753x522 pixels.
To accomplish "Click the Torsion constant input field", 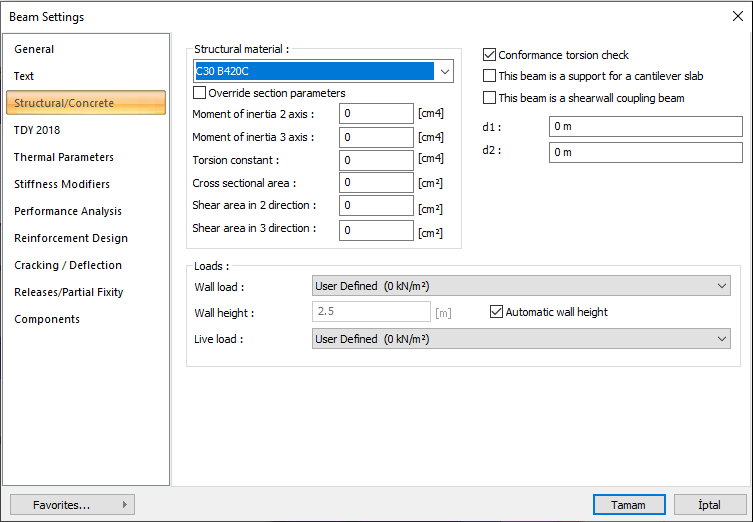I will [x=376, y=160].
